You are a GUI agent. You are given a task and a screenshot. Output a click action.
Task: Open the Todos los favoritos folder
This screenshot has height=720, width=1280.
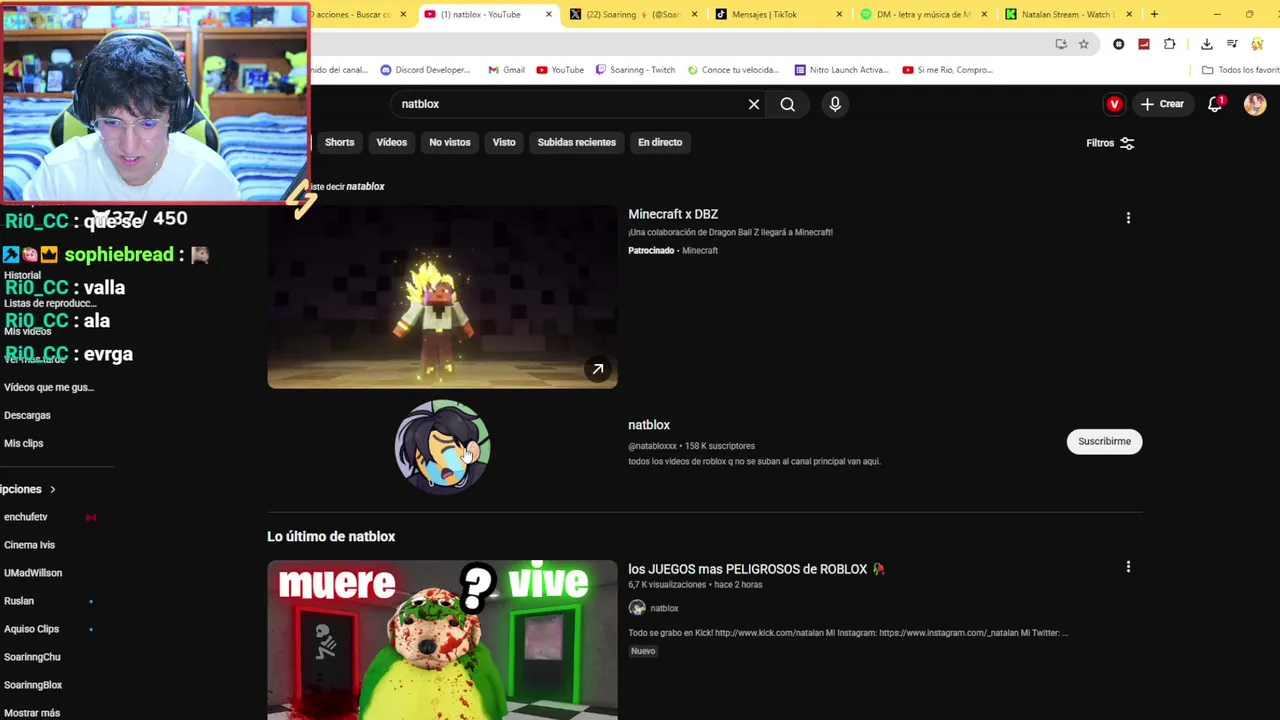pyautogui.click(x=1240, y=70)
